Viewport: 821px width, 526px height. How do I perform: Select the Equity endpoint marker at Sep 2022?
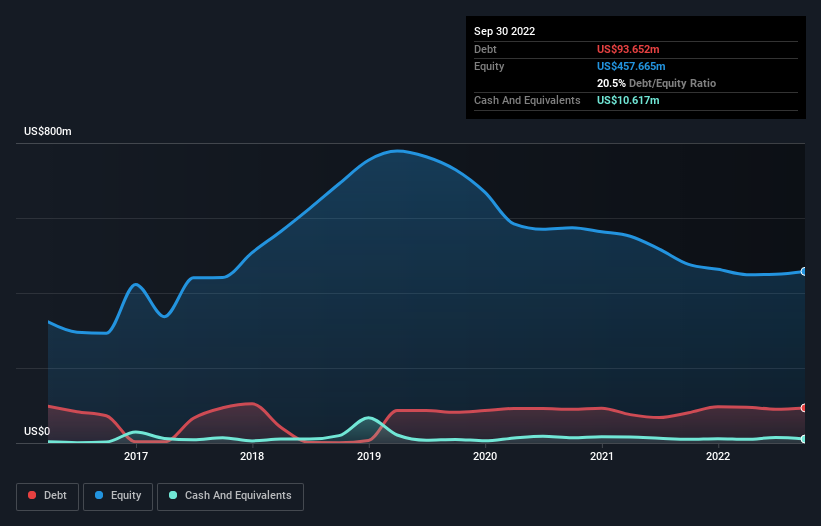(804, 272)
